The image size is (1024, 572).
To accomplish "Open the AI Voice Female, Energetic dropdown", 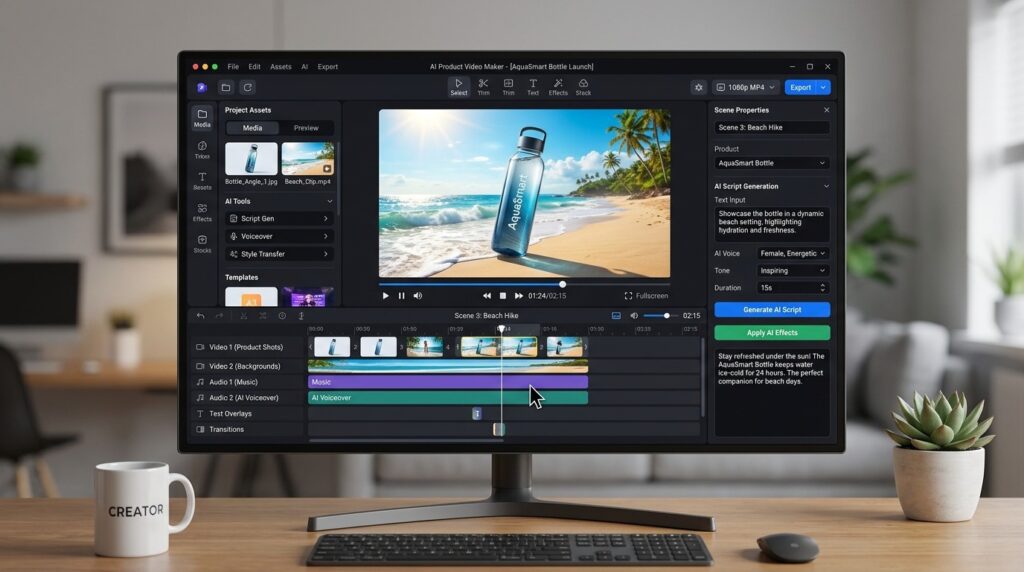I will click(x=793, y=253).
